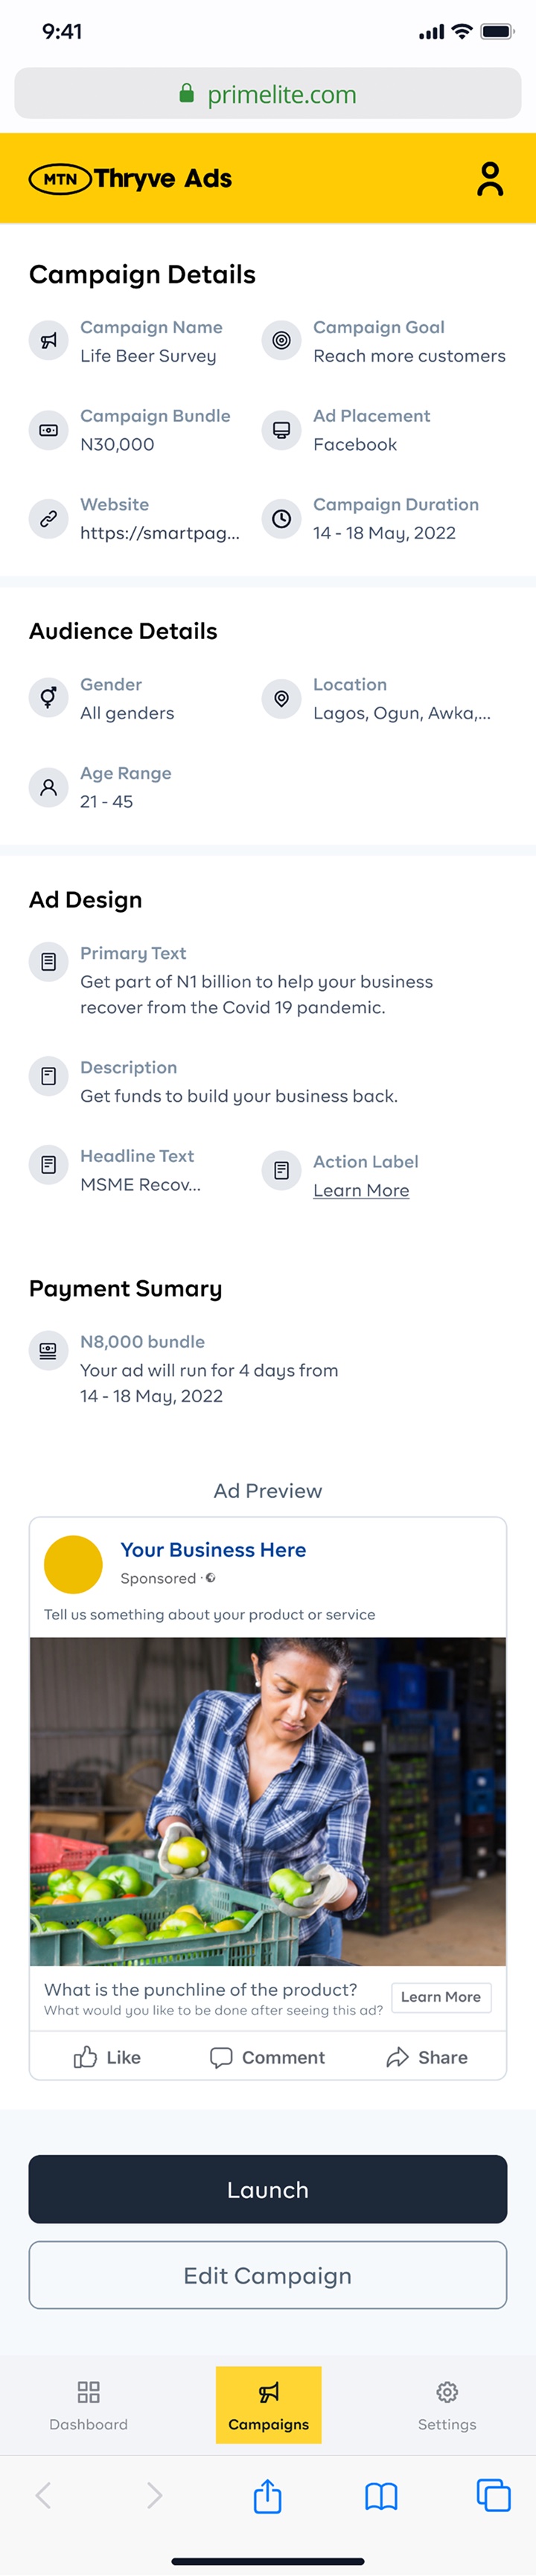Click the Campaign Duration clock icon
Screen dimensions: 536x2576
[x=281, y=519]
